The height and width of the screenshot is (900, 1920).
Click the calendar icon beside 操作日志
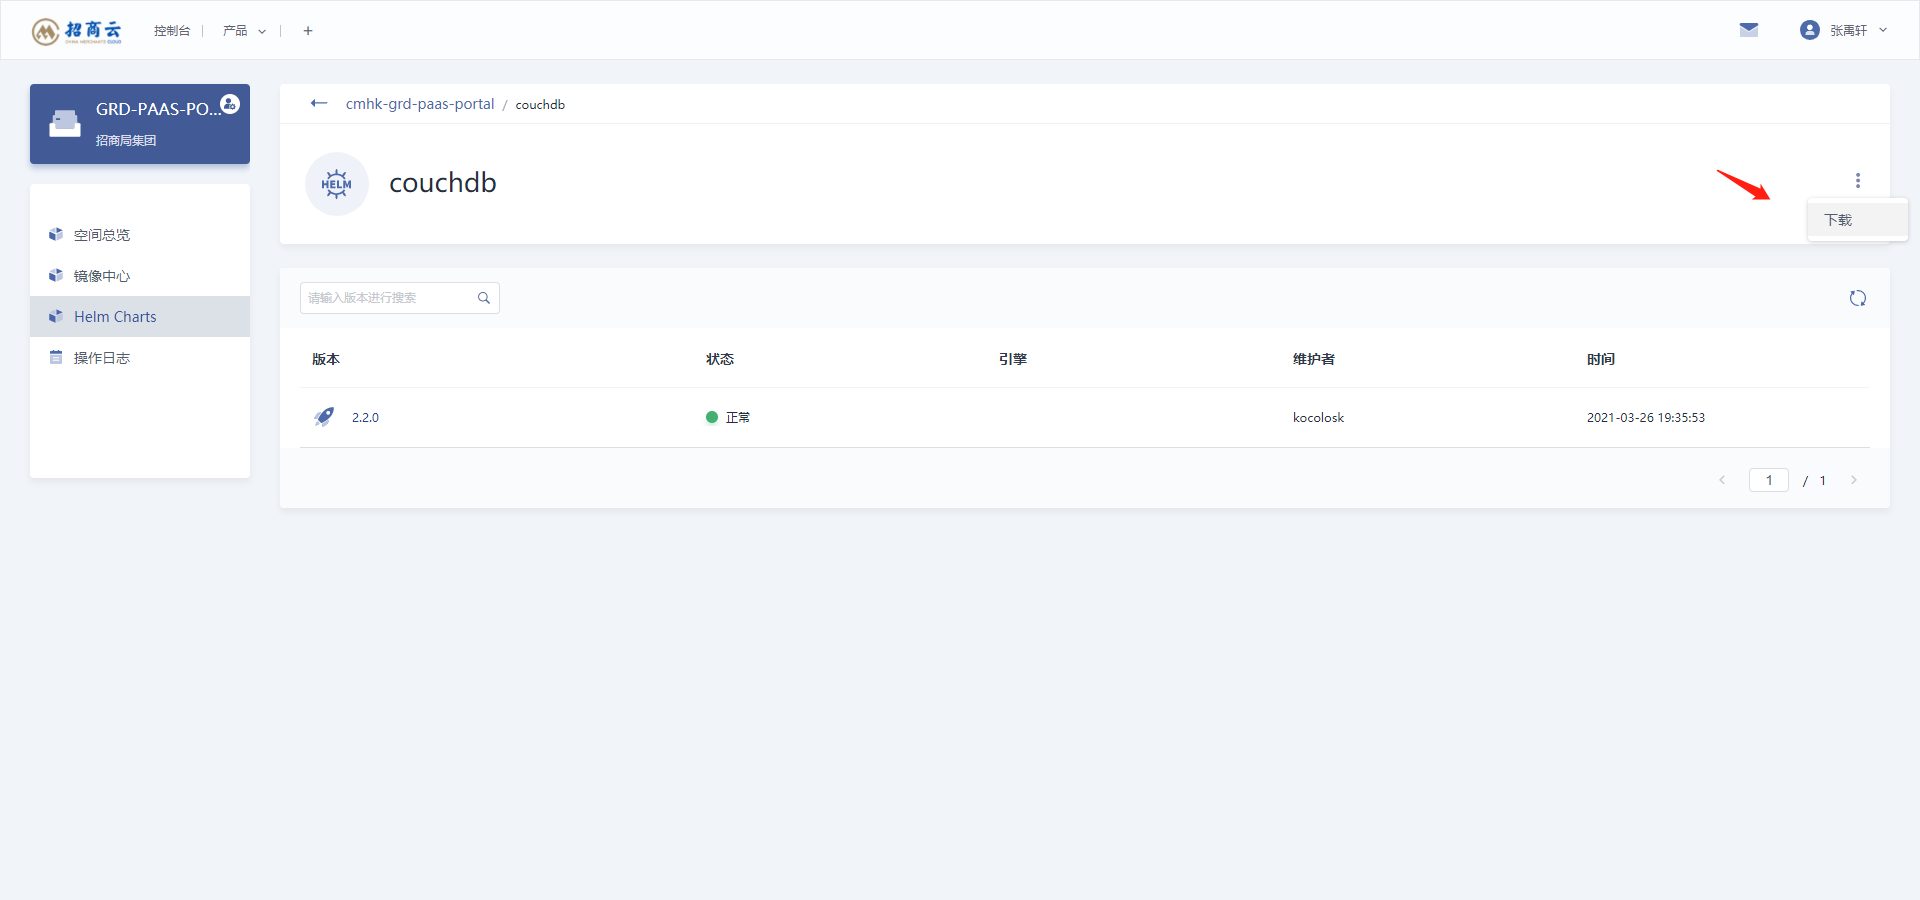56,357
